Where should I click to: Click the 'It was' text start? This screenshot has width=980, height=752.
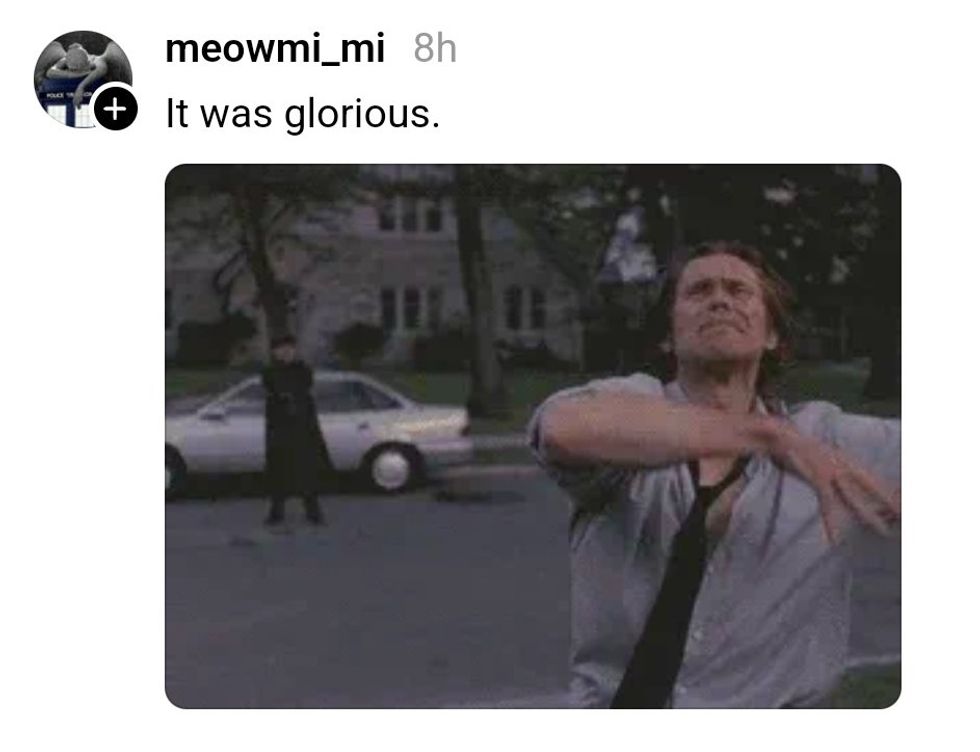point(219,114)
